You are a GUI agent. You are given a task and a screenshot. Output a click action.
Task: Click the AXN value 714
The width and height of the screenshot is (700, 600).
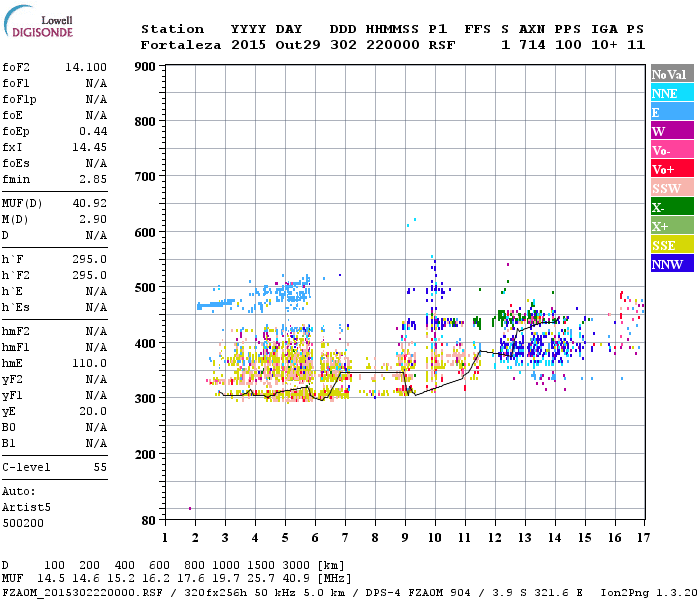[532, 45]
